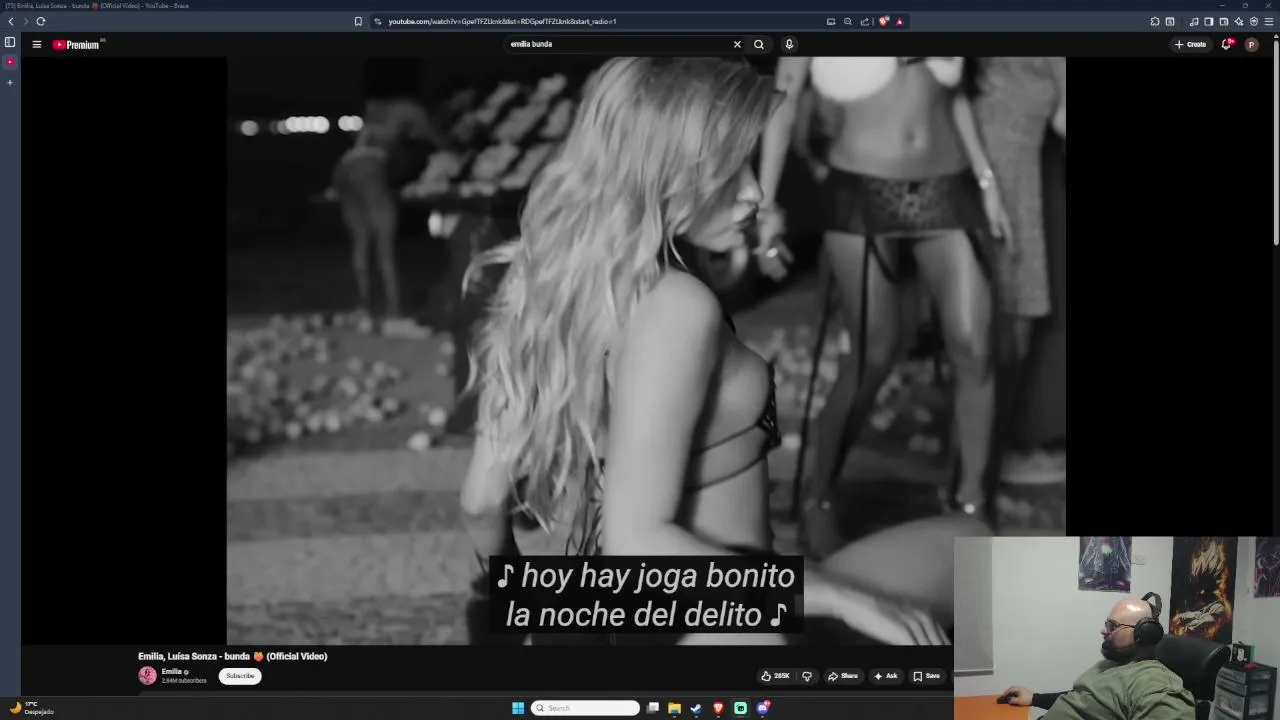Open the media control music-note icon
Image resolution: width=1280 pixels, height=720 pixels.
pyautogui.click(x=1194, y=21)
